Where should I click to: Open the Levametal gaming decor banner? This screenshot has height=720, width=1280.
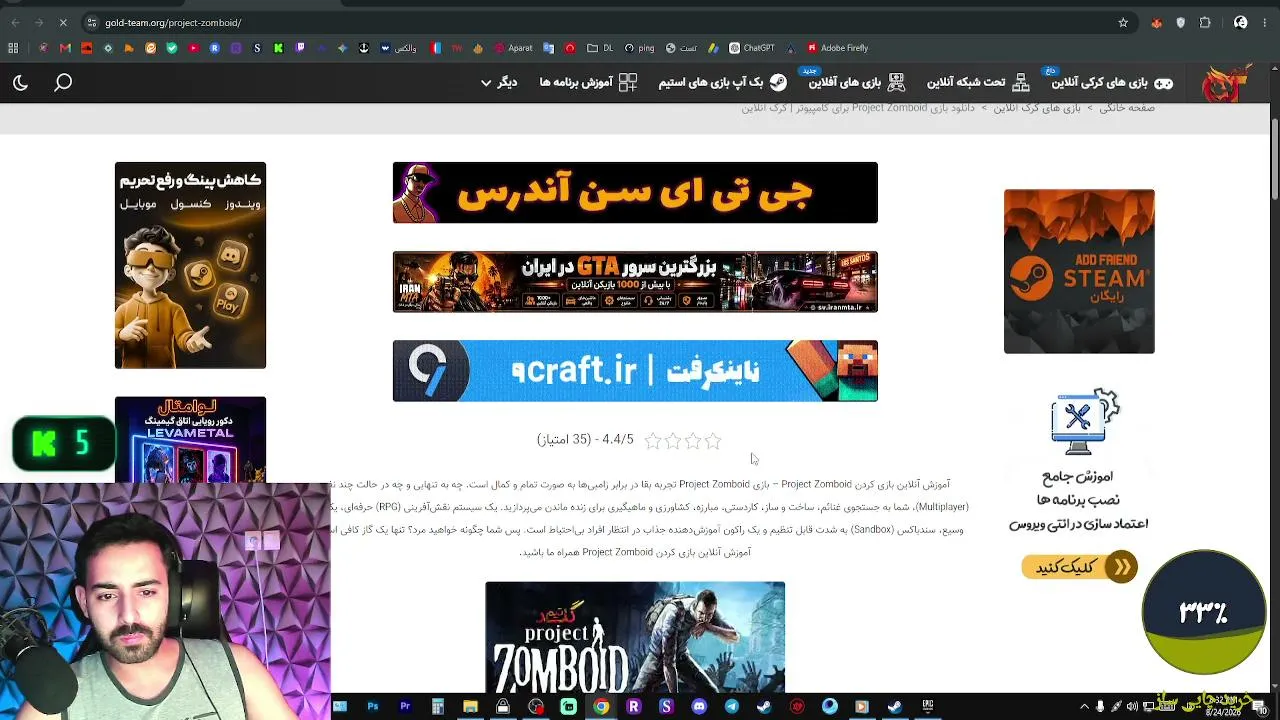pyautogui.click(x=190, y=440)
